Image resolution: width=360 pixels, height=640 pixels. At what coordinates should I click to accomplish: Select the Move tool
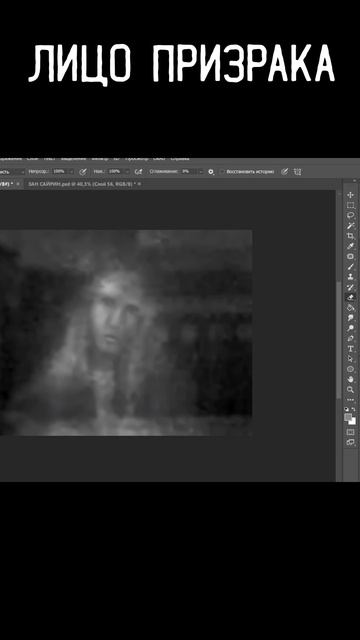pos(350,195)
